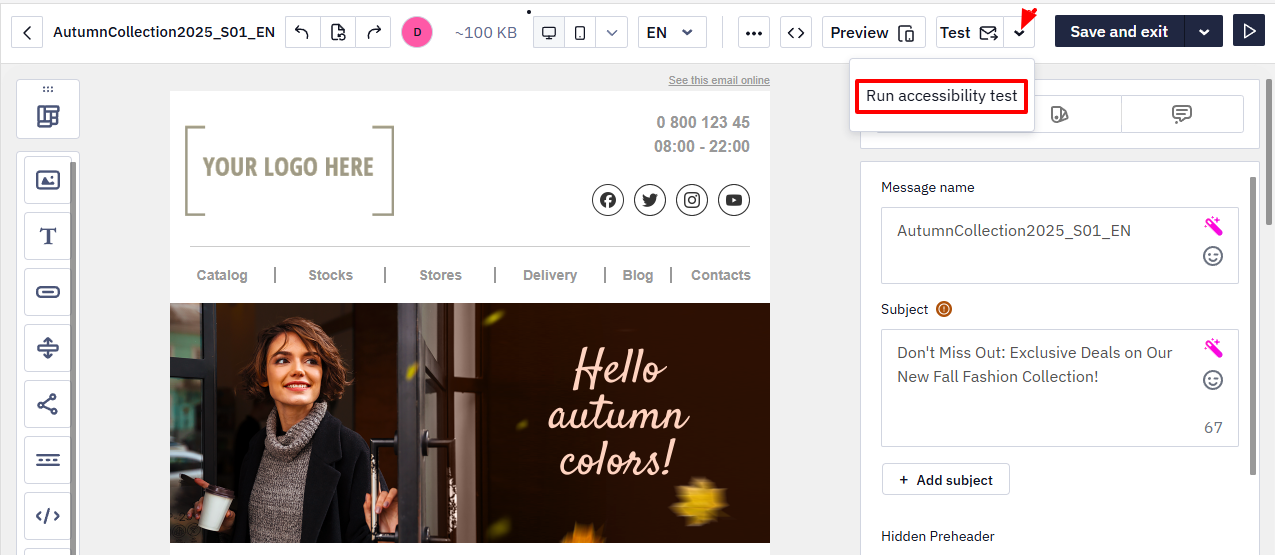The width and height of the screenshot is (1275, 555).
Task: Open version history document icon
Action: tap(338, 32)
